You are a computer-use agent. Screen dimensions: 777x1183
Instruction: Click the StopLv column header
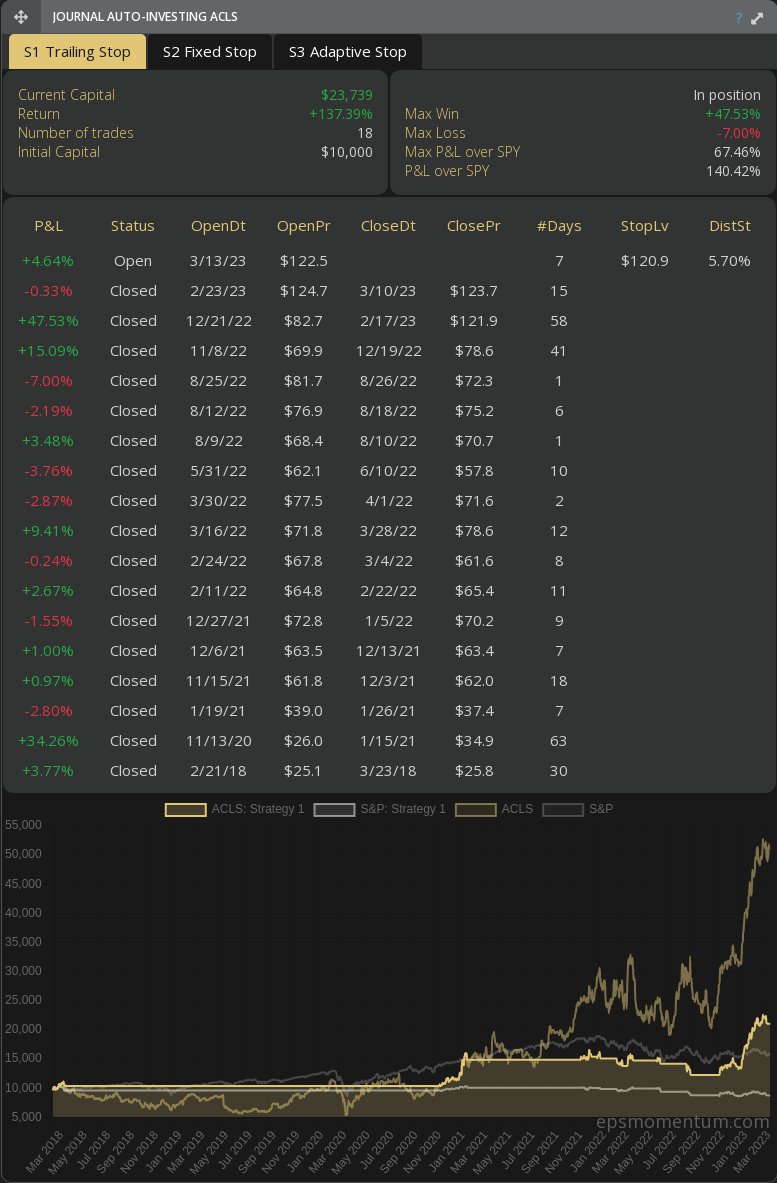tap(644, 226)
